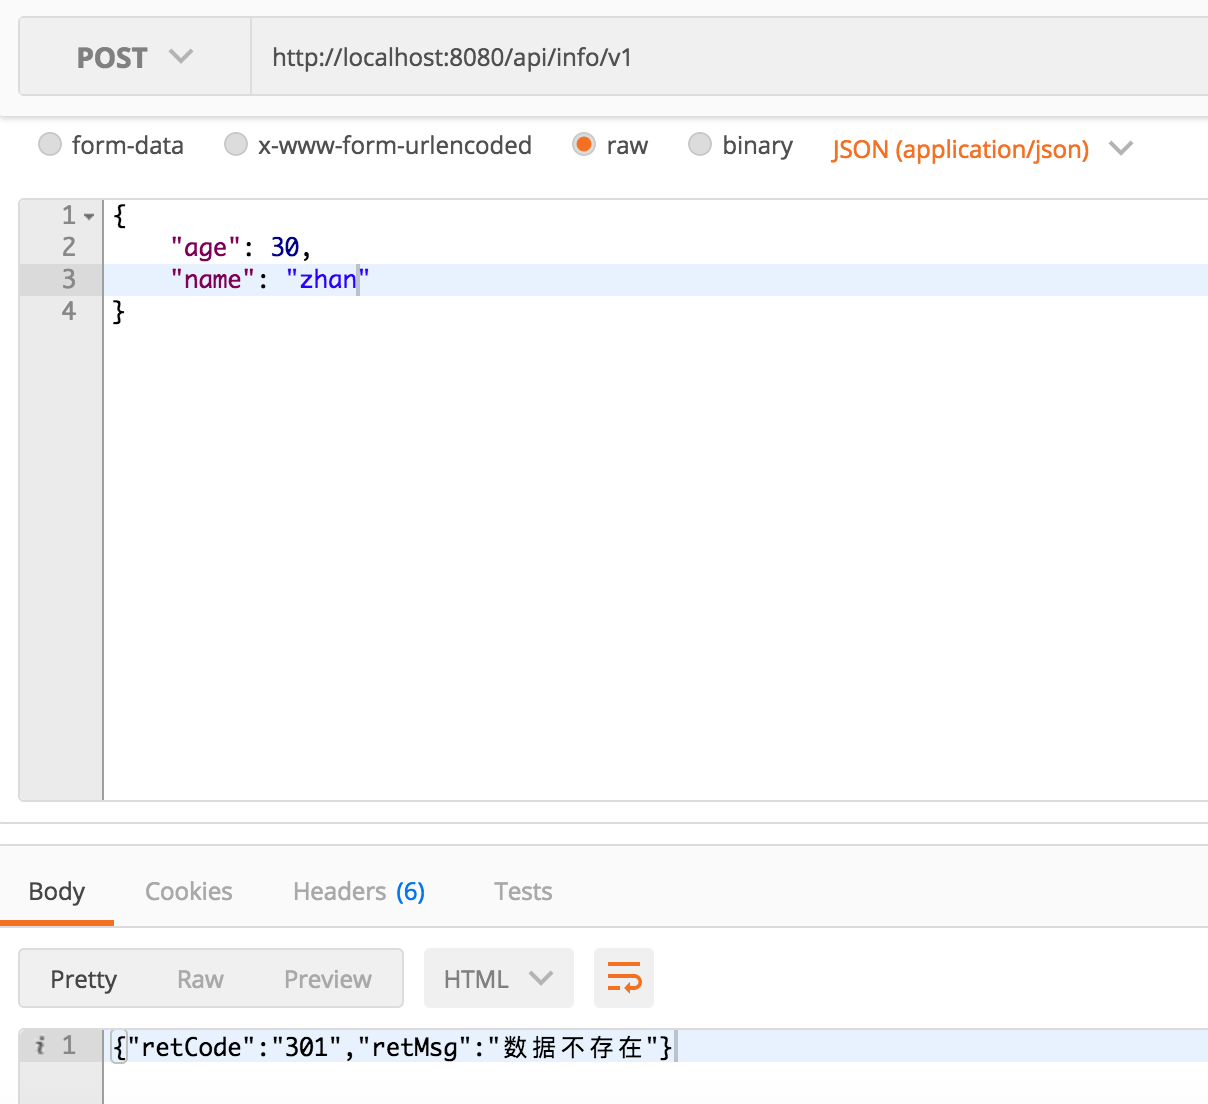
Task: Select the raw body radio button
Action: point(584,145)
